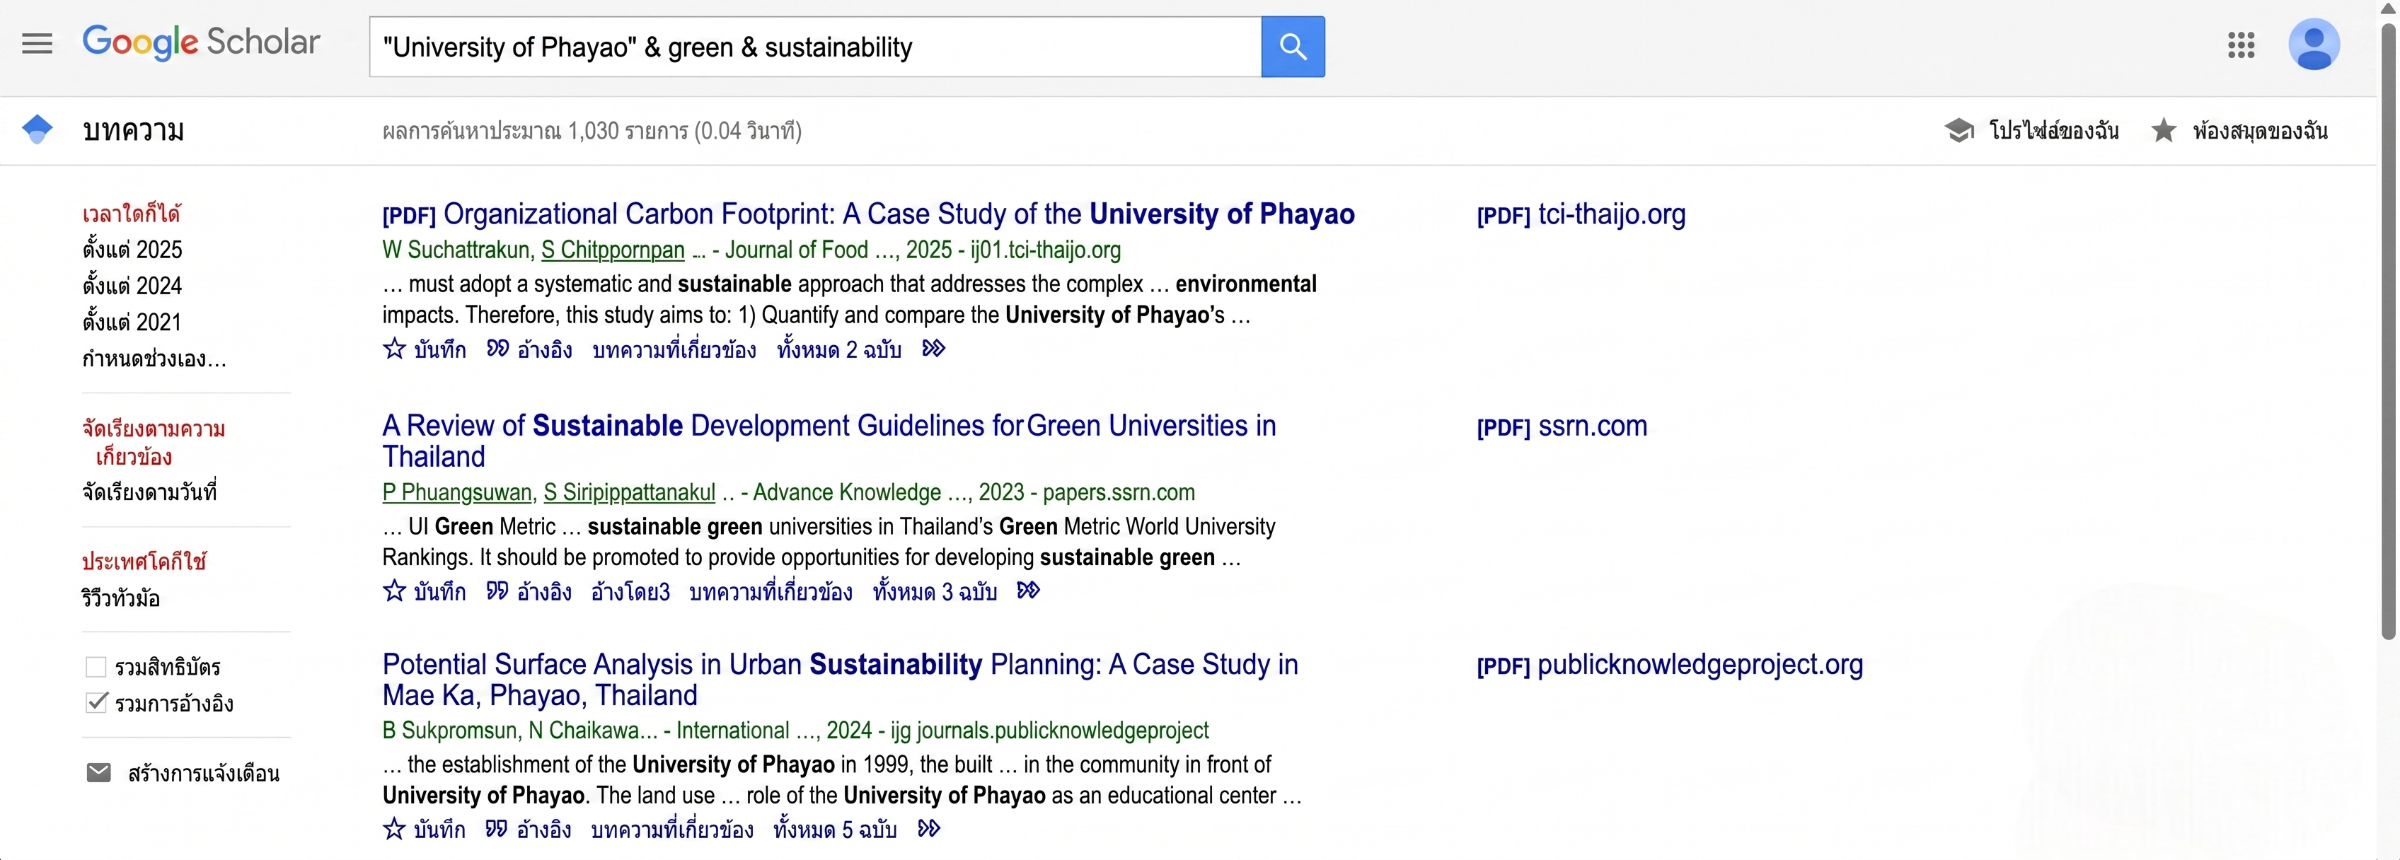This screenshot has width=2400, height=860.
Task: Click the quote cite icon for Green Universities review
Action: tap(497, 590)
